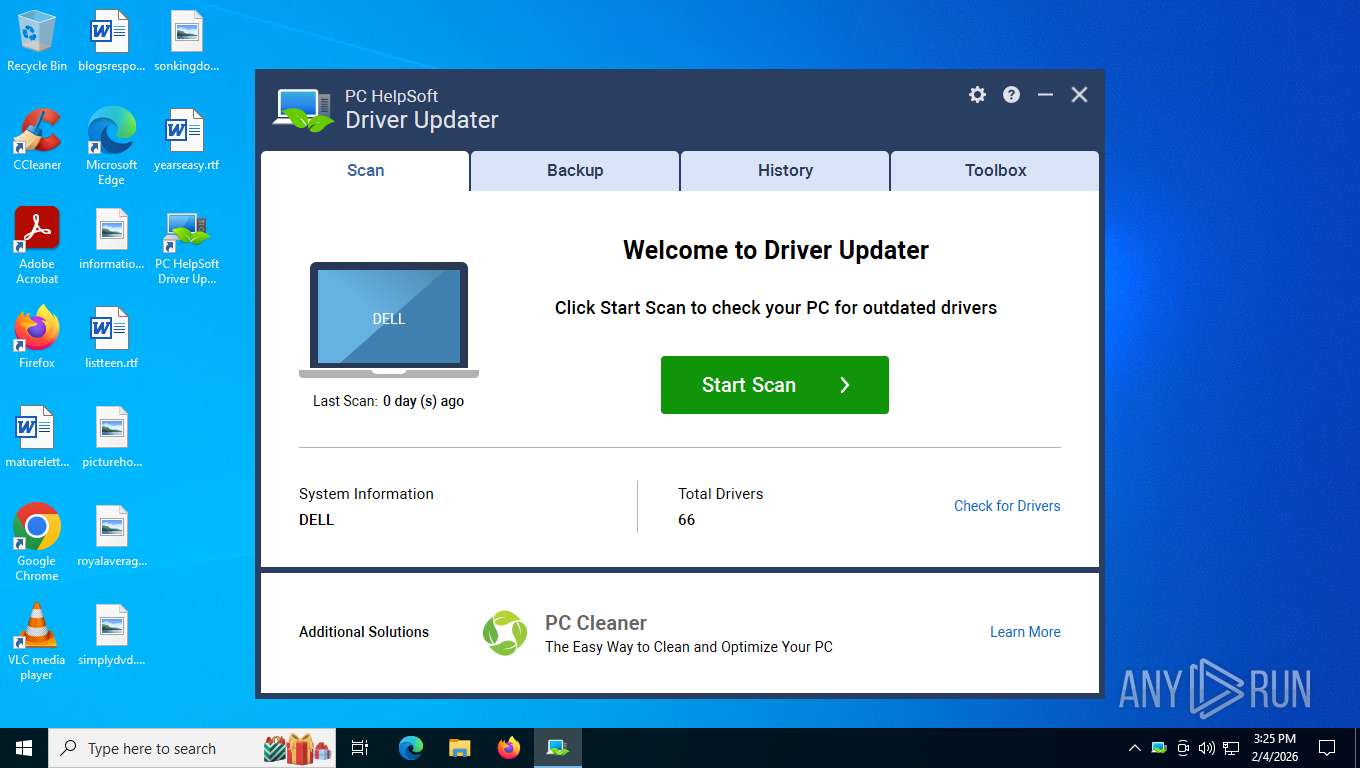
Task: Minimize the Driver Updater window
Action: click(x=1045, y=94)
